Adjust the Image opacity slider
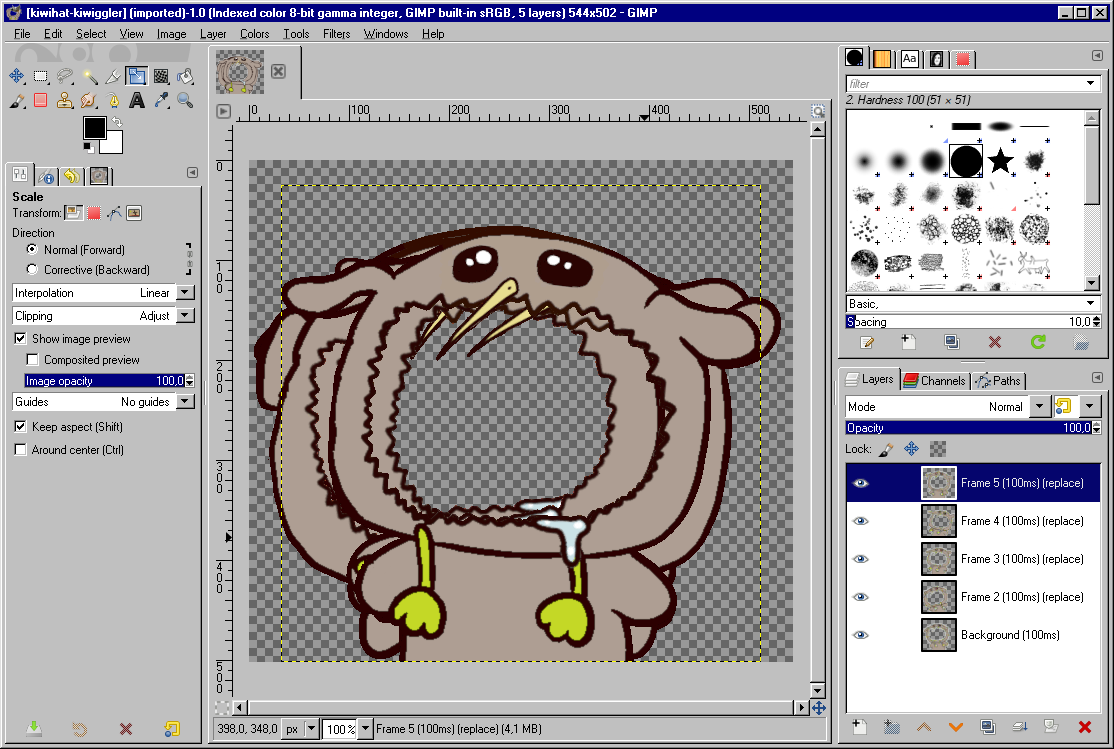Screen dimensions: 1114x749 coord(104,381)
